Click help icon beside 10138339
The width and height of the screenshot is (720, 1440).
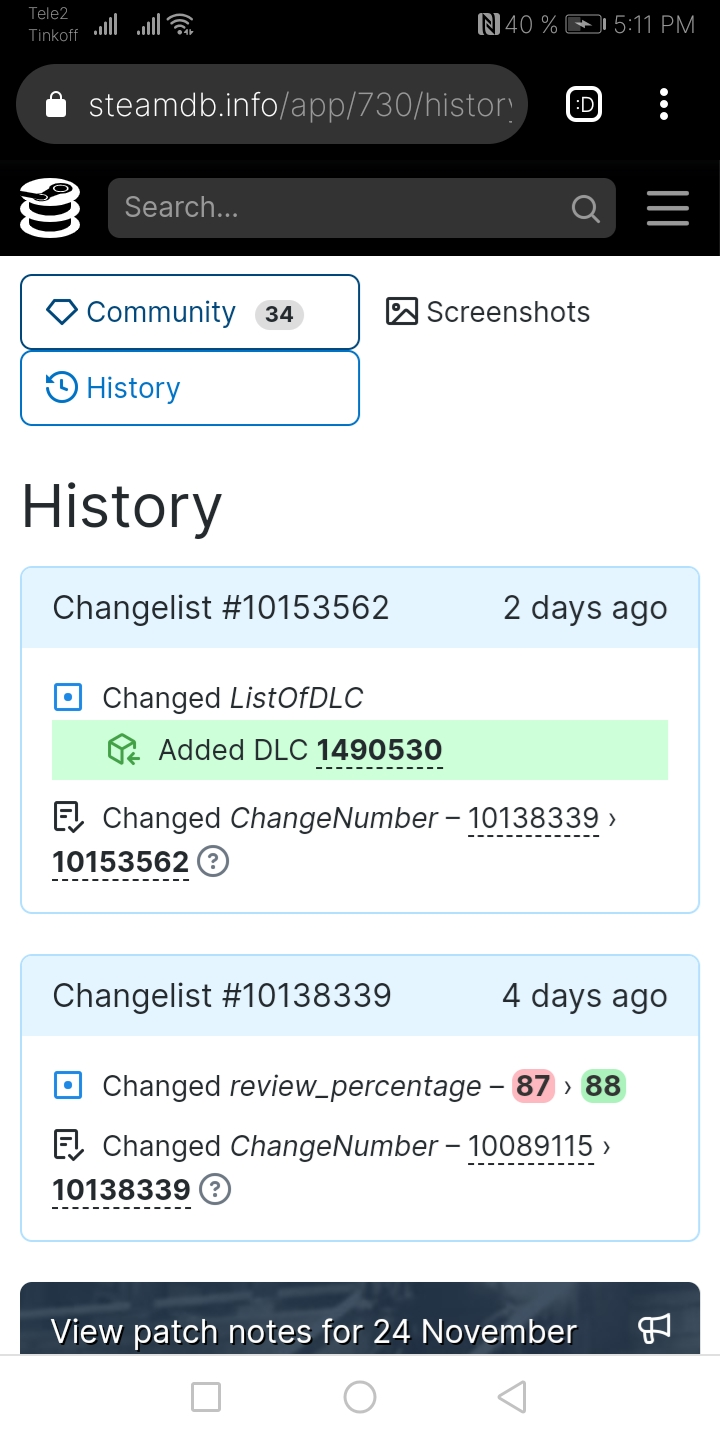coord(215,1189)
